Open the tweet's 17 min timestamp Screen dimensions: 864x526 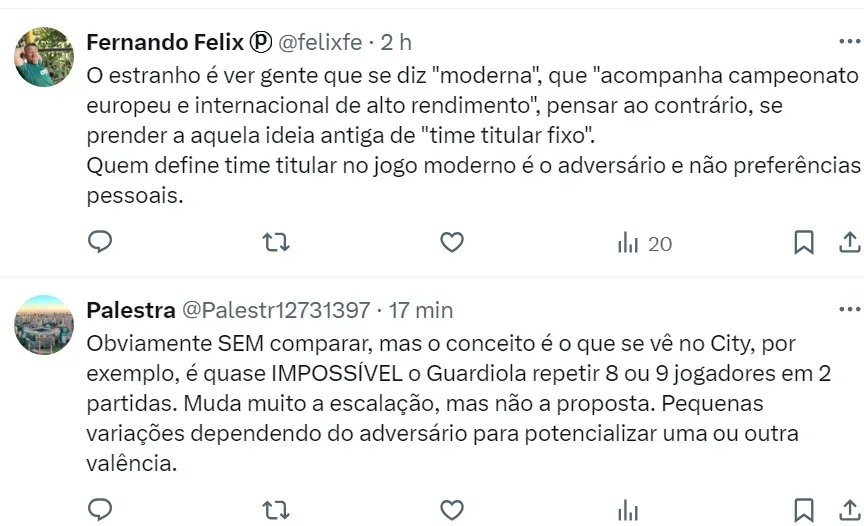point(420,310)
